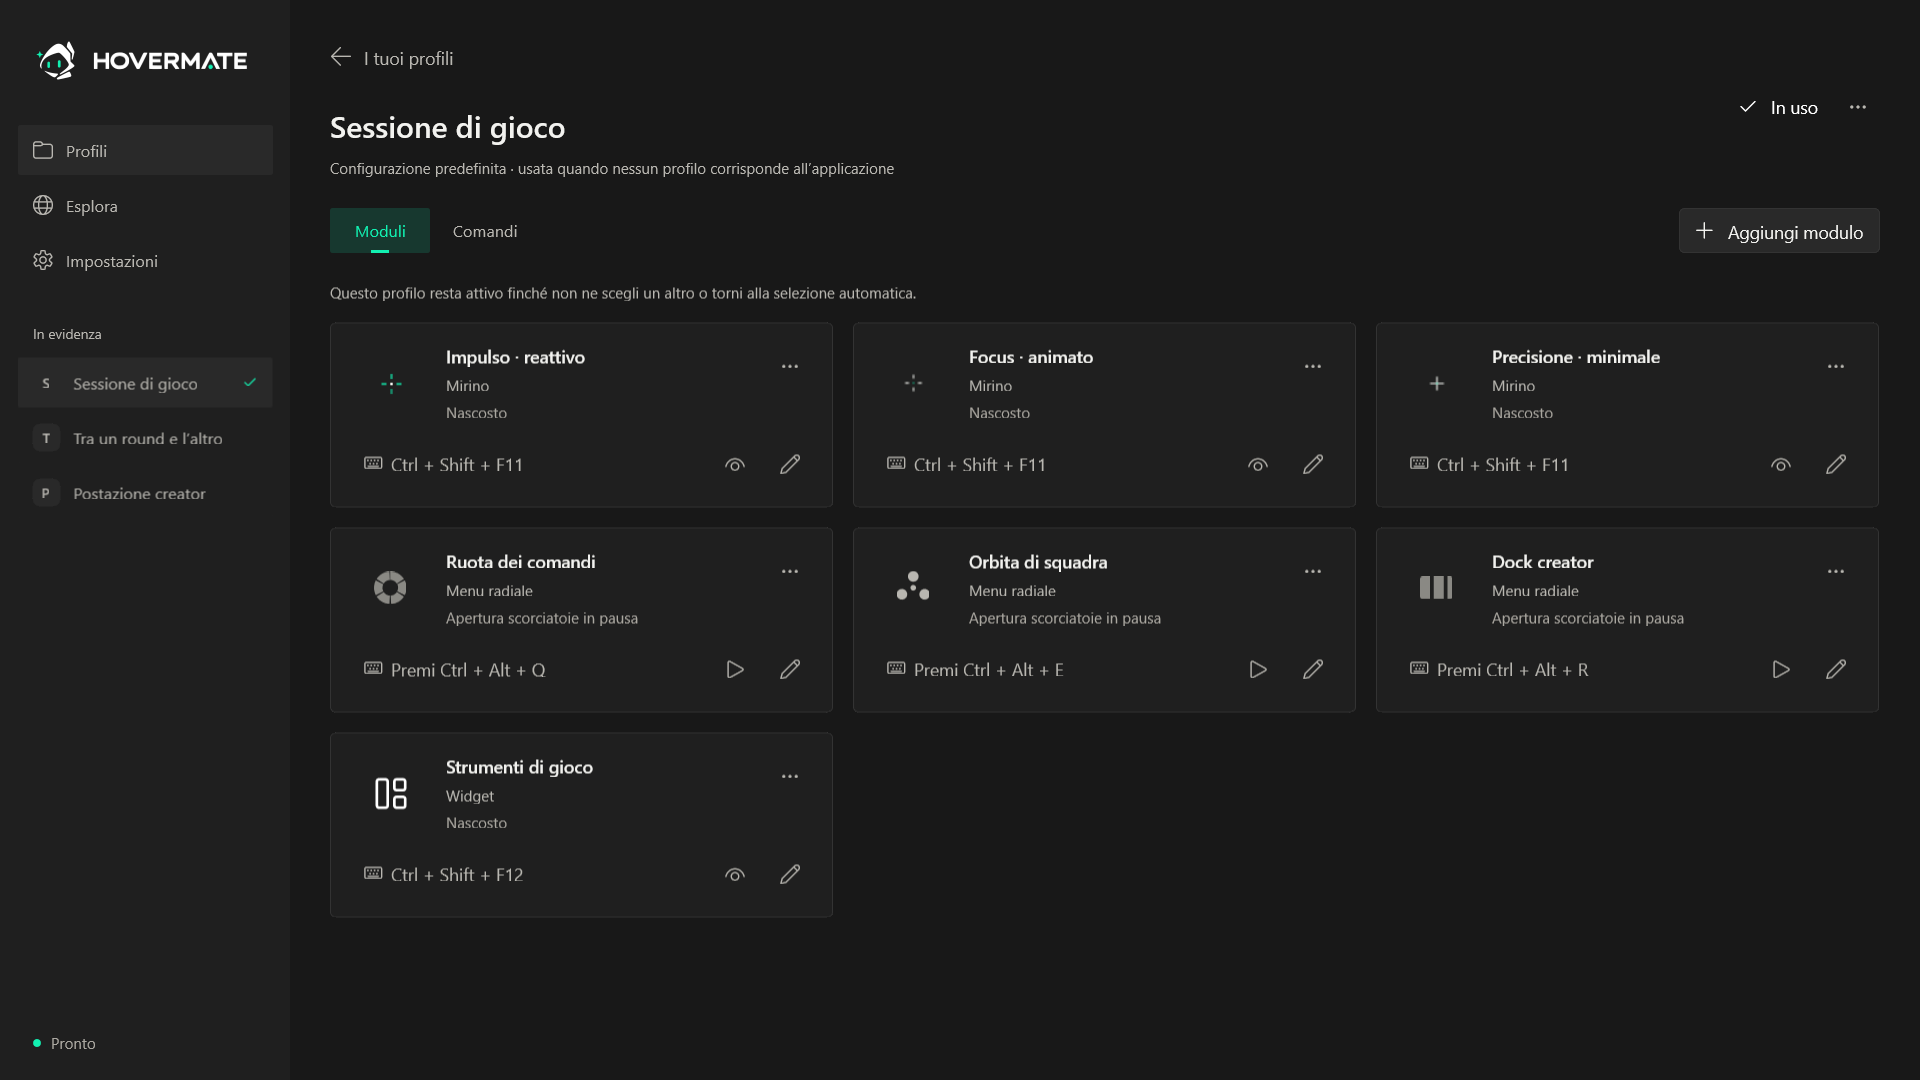Edit the Dock creator module with the pencil

pyautogui.click(x=1836, y=669)
